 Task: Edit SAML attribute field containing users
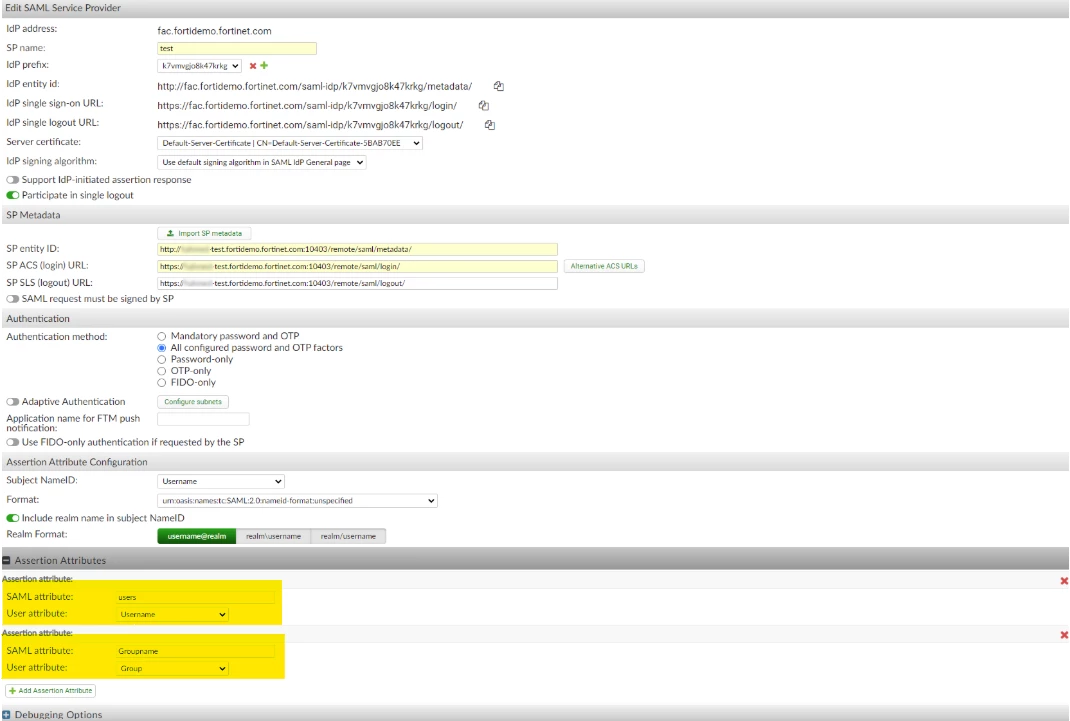[196, 598]
